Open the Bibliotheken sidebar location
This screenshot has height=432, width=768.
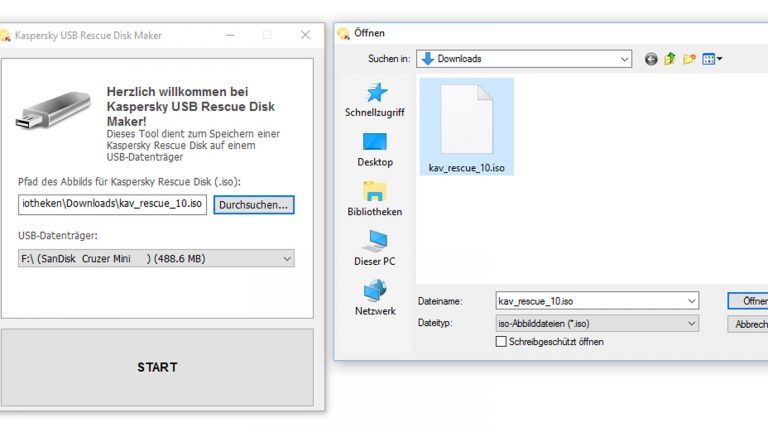375,199
